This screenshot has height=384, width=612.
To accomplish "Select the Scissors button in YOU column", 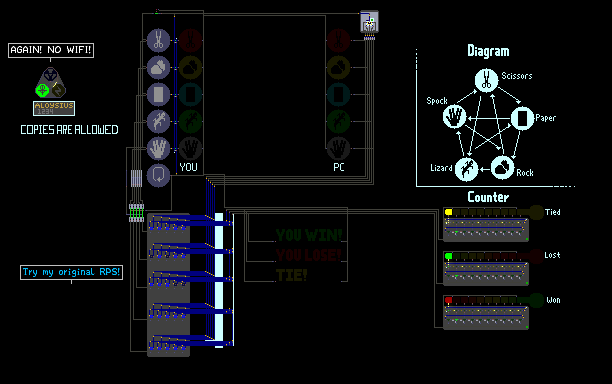I will coord(158,40).
